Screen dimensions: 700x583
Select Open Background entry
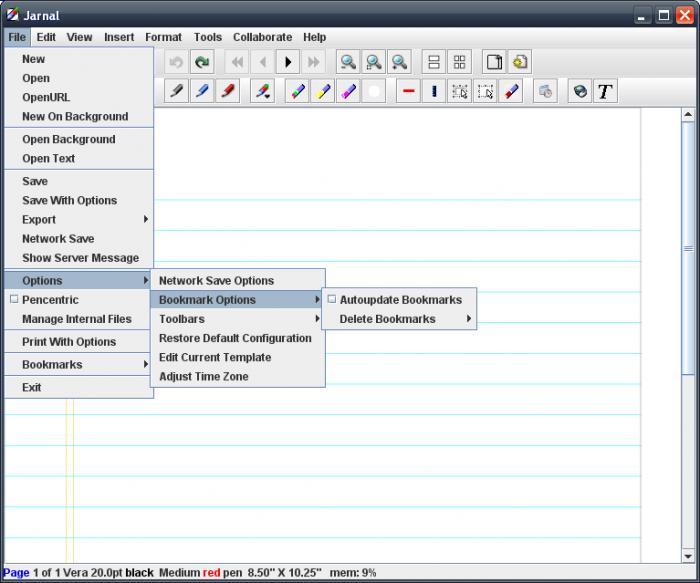click(79, 139)
